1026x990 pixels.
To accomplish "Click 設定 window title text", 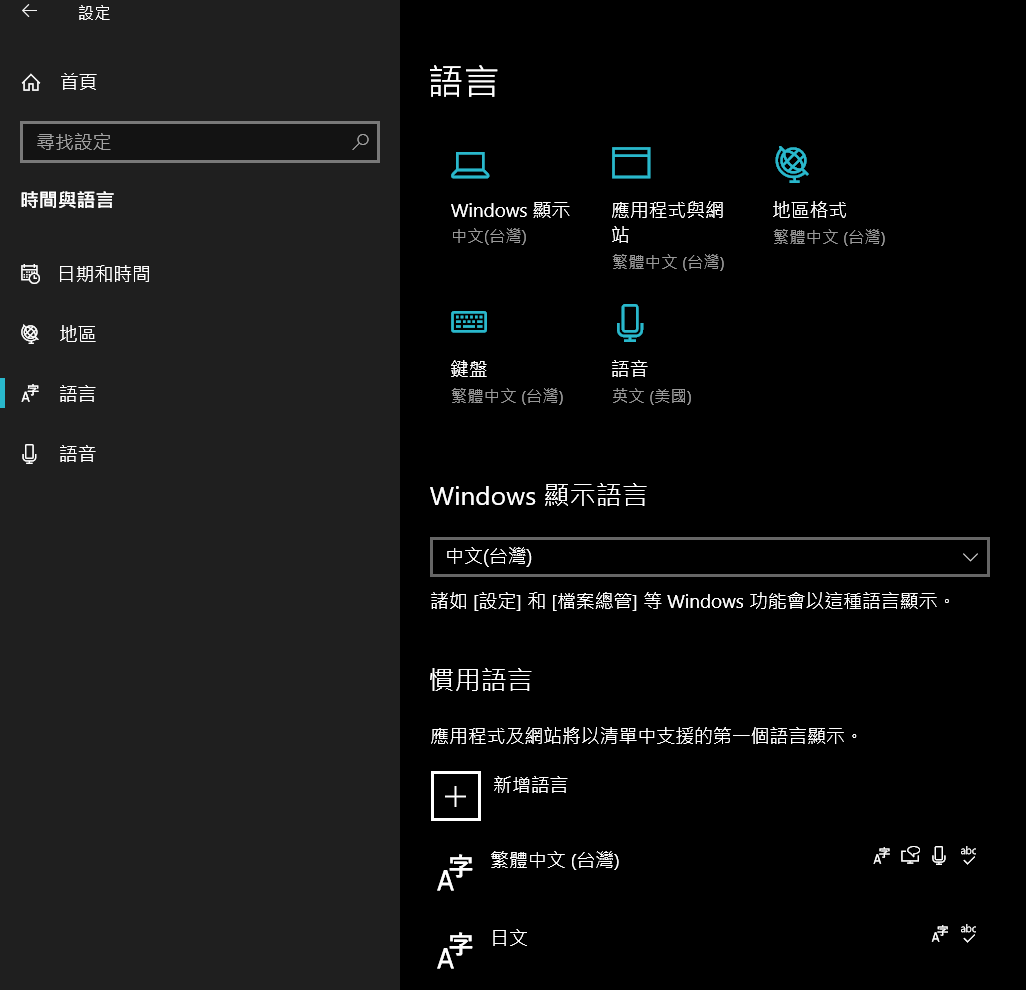I will (x=94, y=12).
